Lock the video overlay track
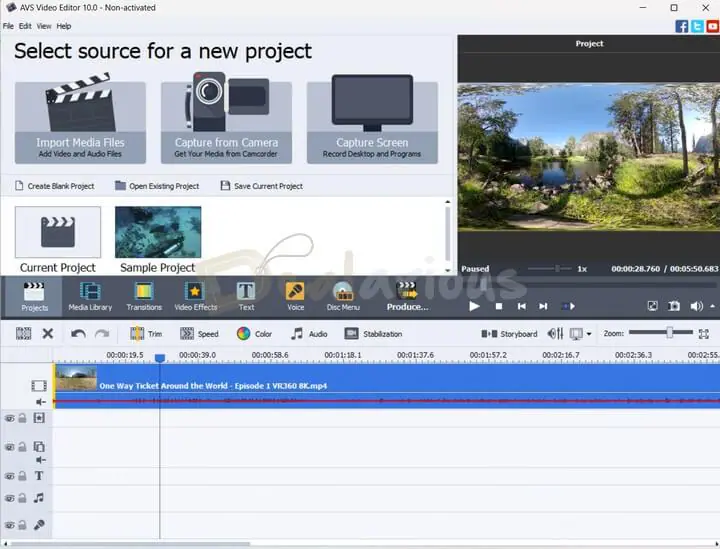The height and width of the screenshot is (549, 720). coord(22,447)
